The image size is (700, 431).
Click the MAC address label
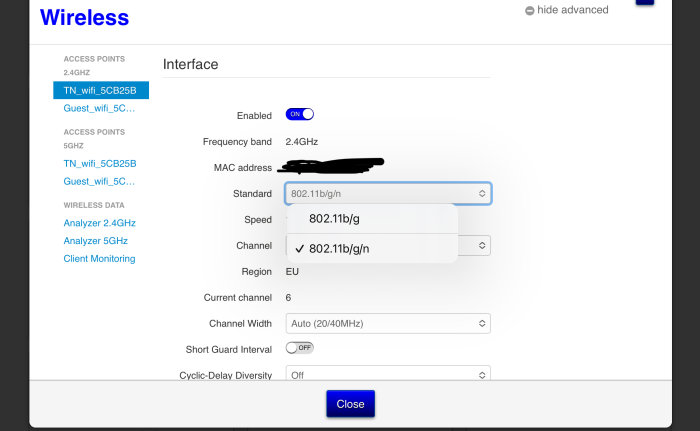coord(243,167)
